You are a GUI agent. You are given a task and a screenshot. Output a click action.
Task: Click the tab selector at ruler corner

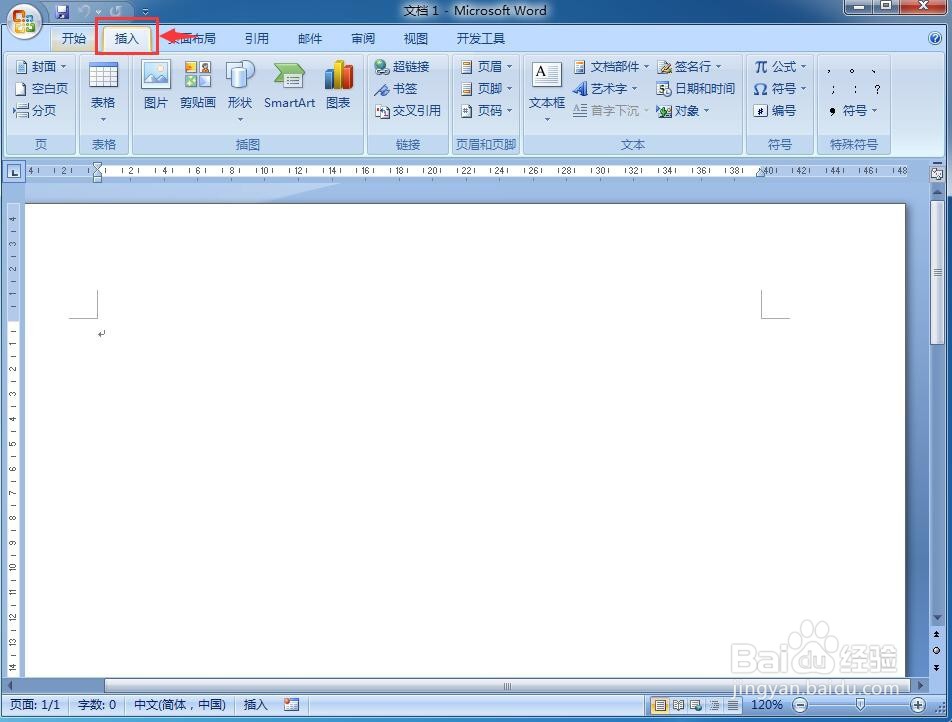pyautogui.click(x=14, y=172)
